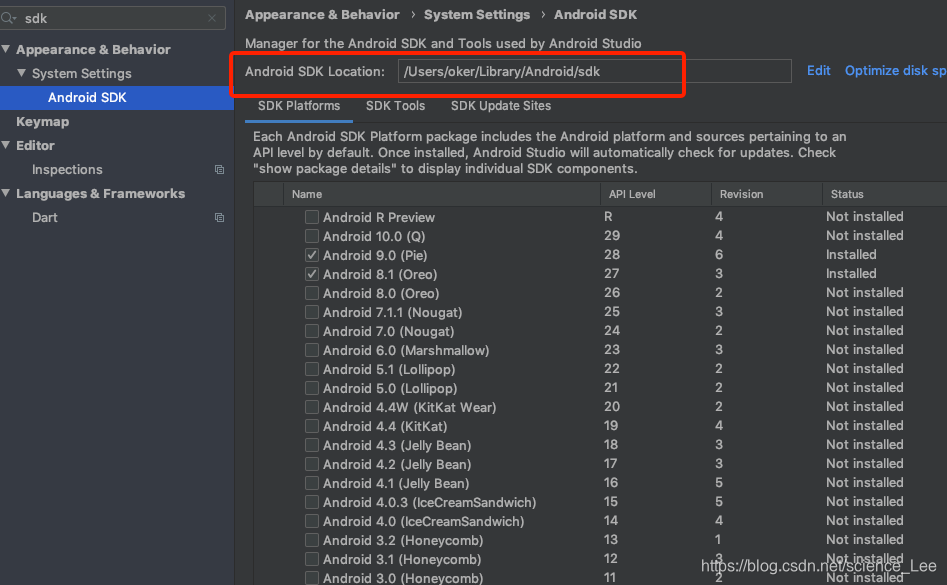Screen dimensions: 947x585
Task: Sort by Status column header
Action: coord(884,194)
